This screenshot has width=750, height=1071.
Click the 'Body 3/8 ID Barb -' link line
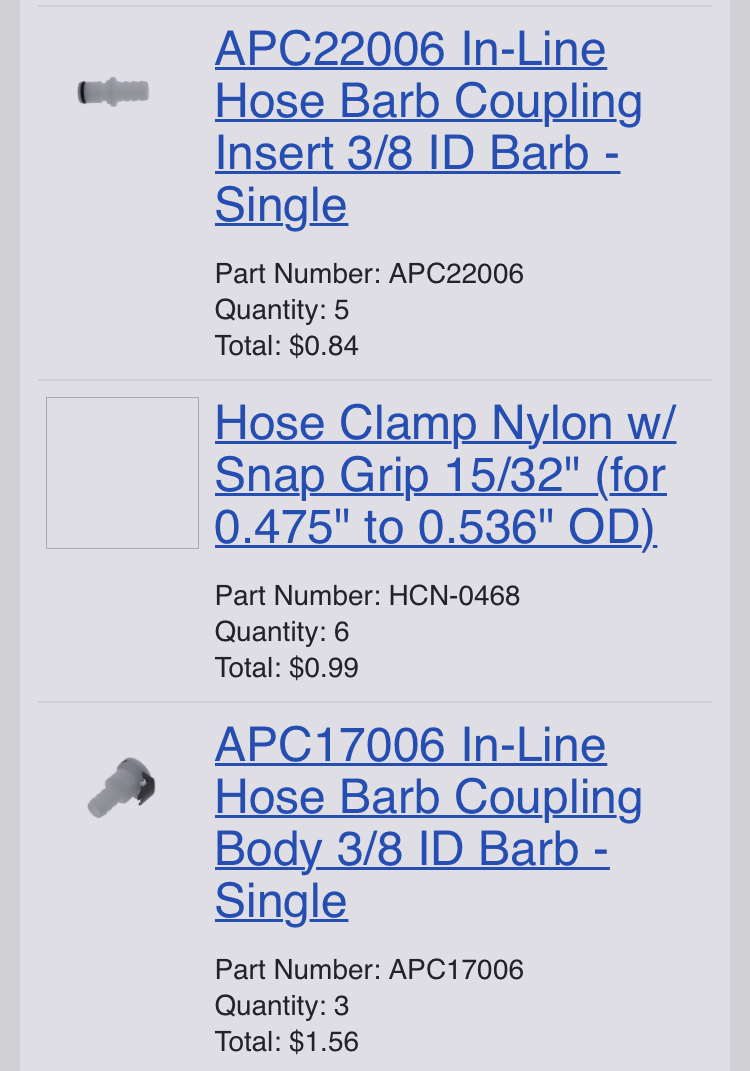[x=412, y=849]
